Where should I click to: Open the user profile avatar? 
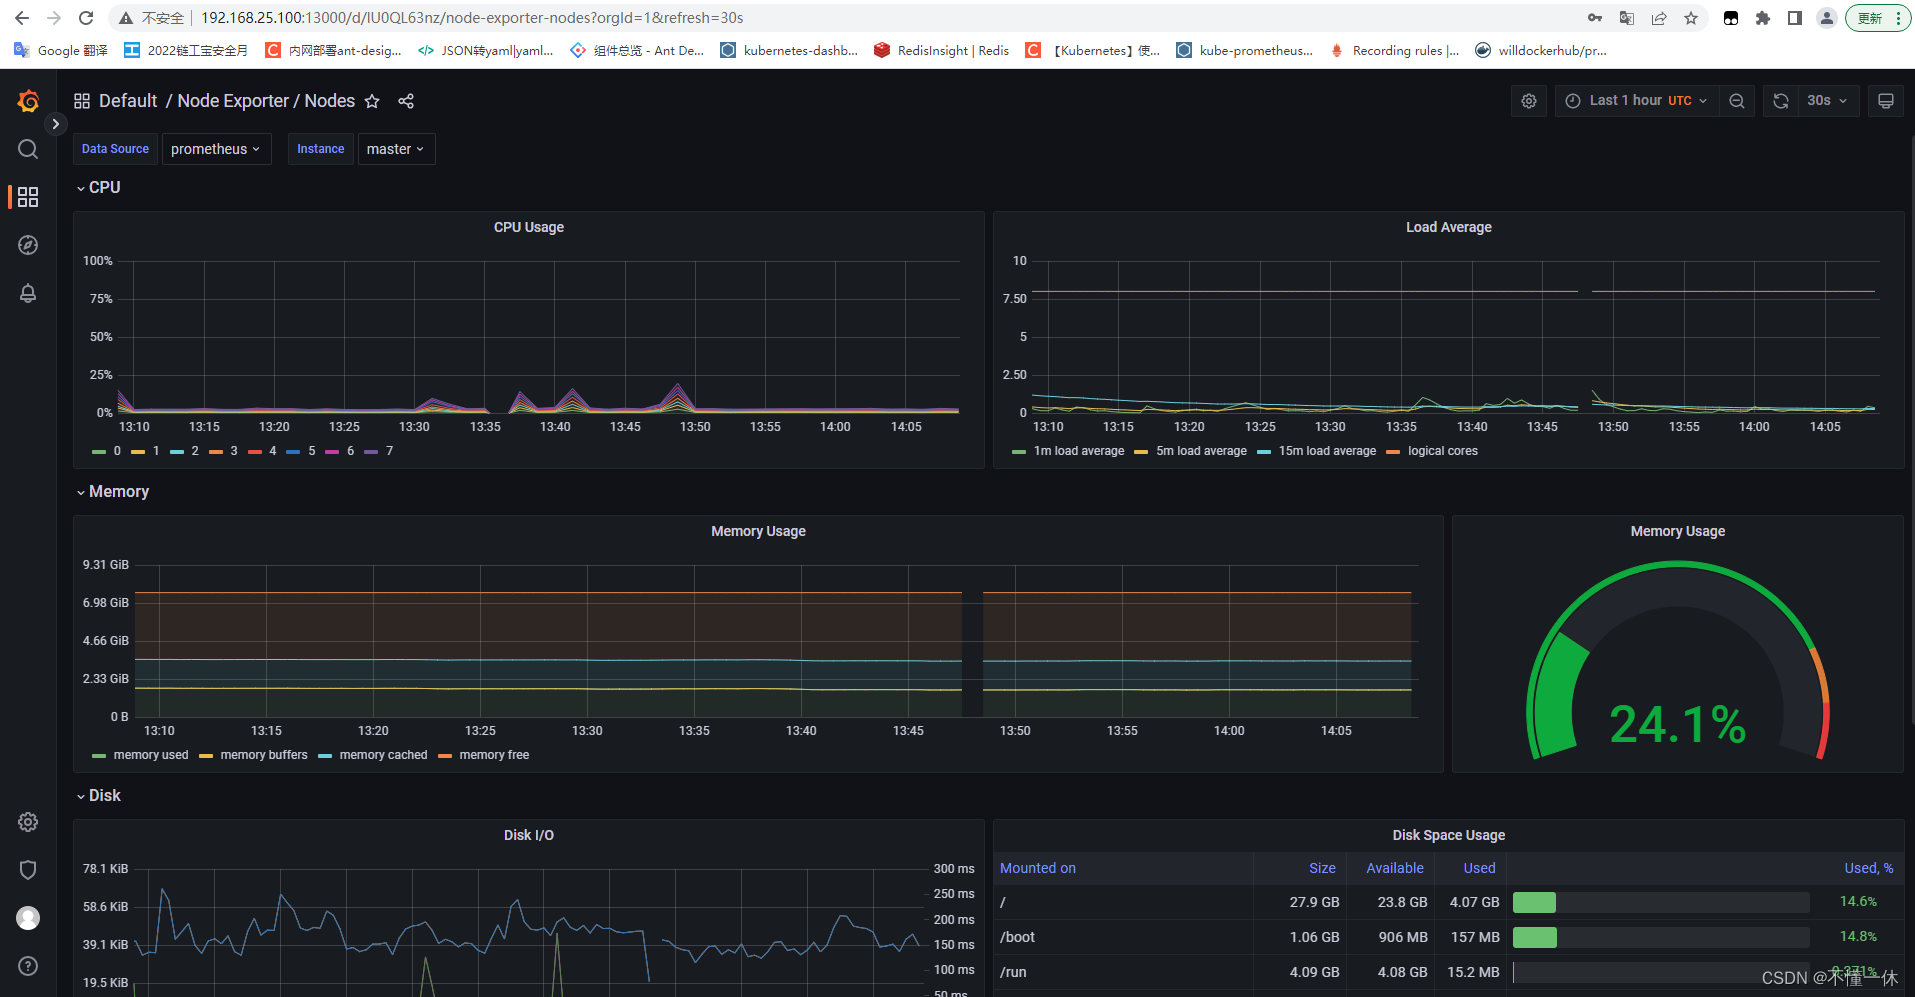(x=28, y=918)
